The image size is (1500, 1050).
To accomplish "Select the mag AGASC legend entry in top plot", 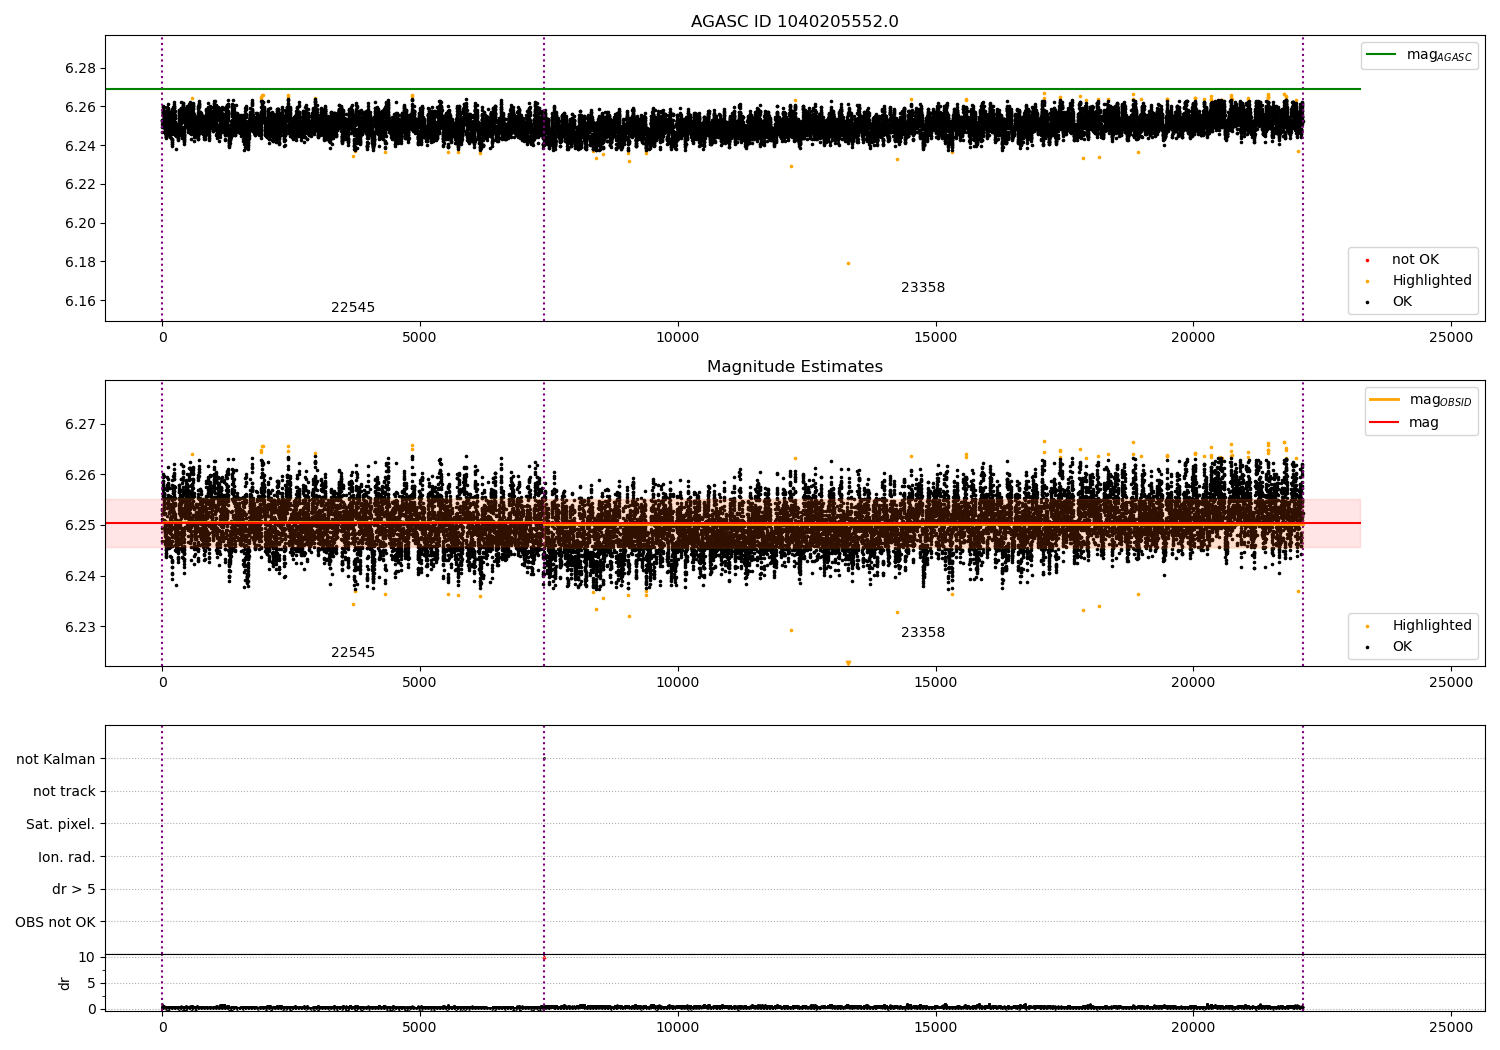I will 1419,55.
